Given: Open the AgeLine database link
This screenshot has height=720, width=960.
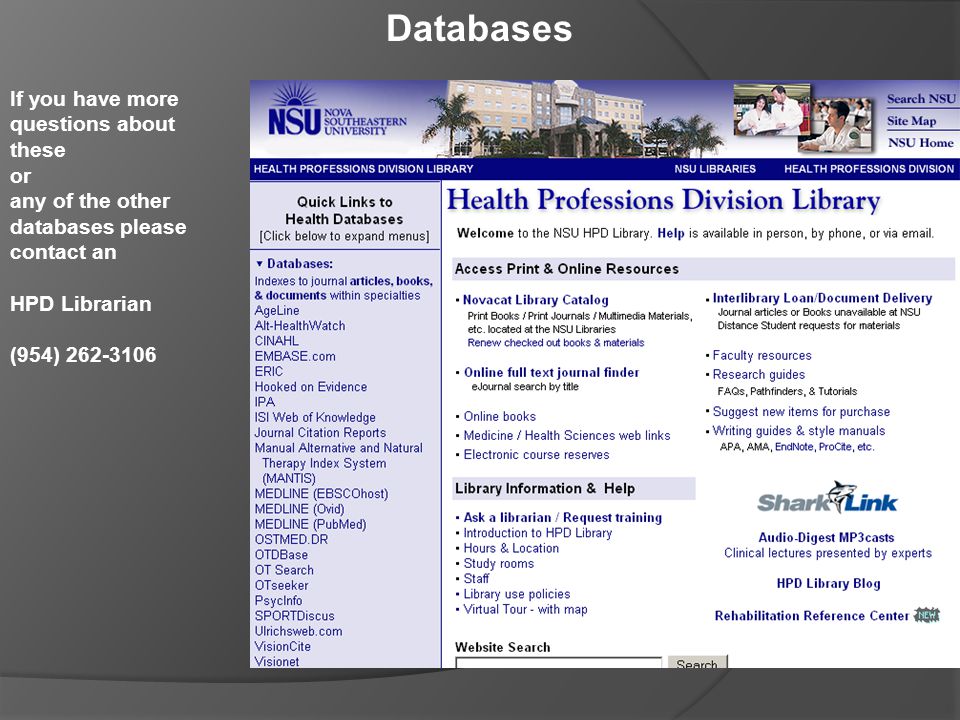Looking at the screenshot, I should click(277, 310).
